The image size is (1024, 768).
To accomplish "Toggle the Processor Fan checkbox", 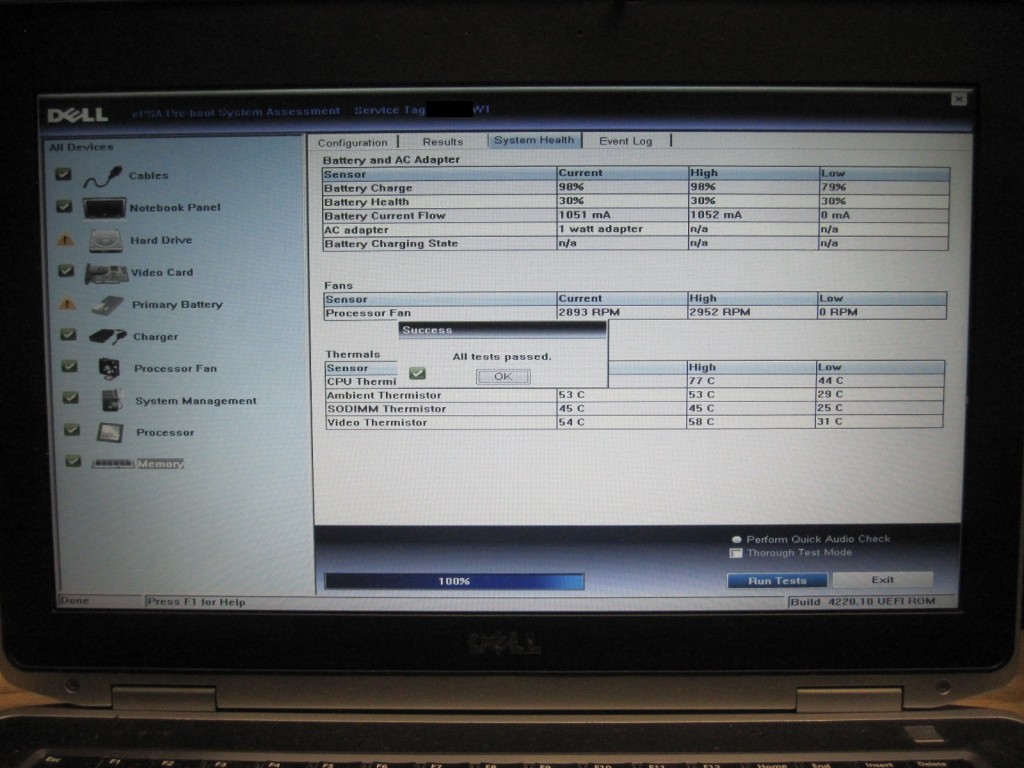I will point(69,366).
